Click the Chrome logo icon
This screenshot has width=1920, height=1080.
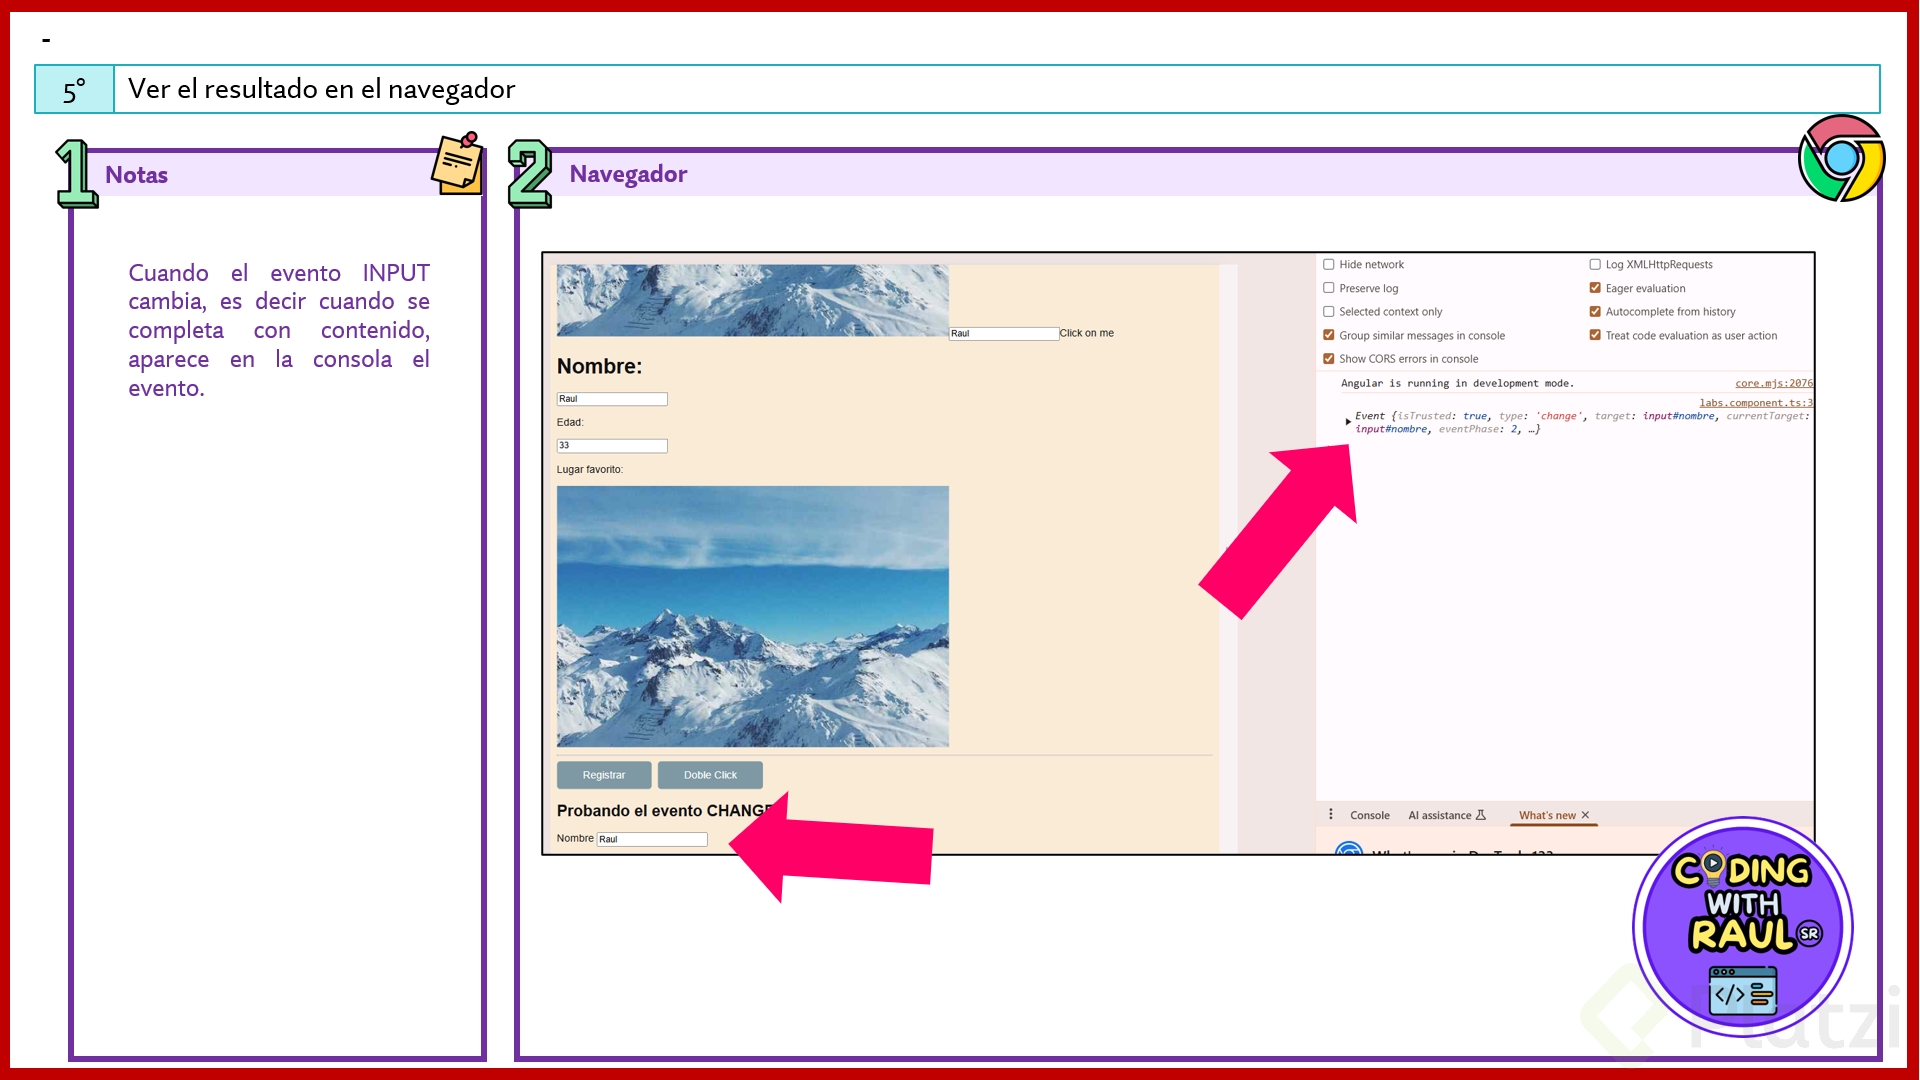coord(1841,158)
